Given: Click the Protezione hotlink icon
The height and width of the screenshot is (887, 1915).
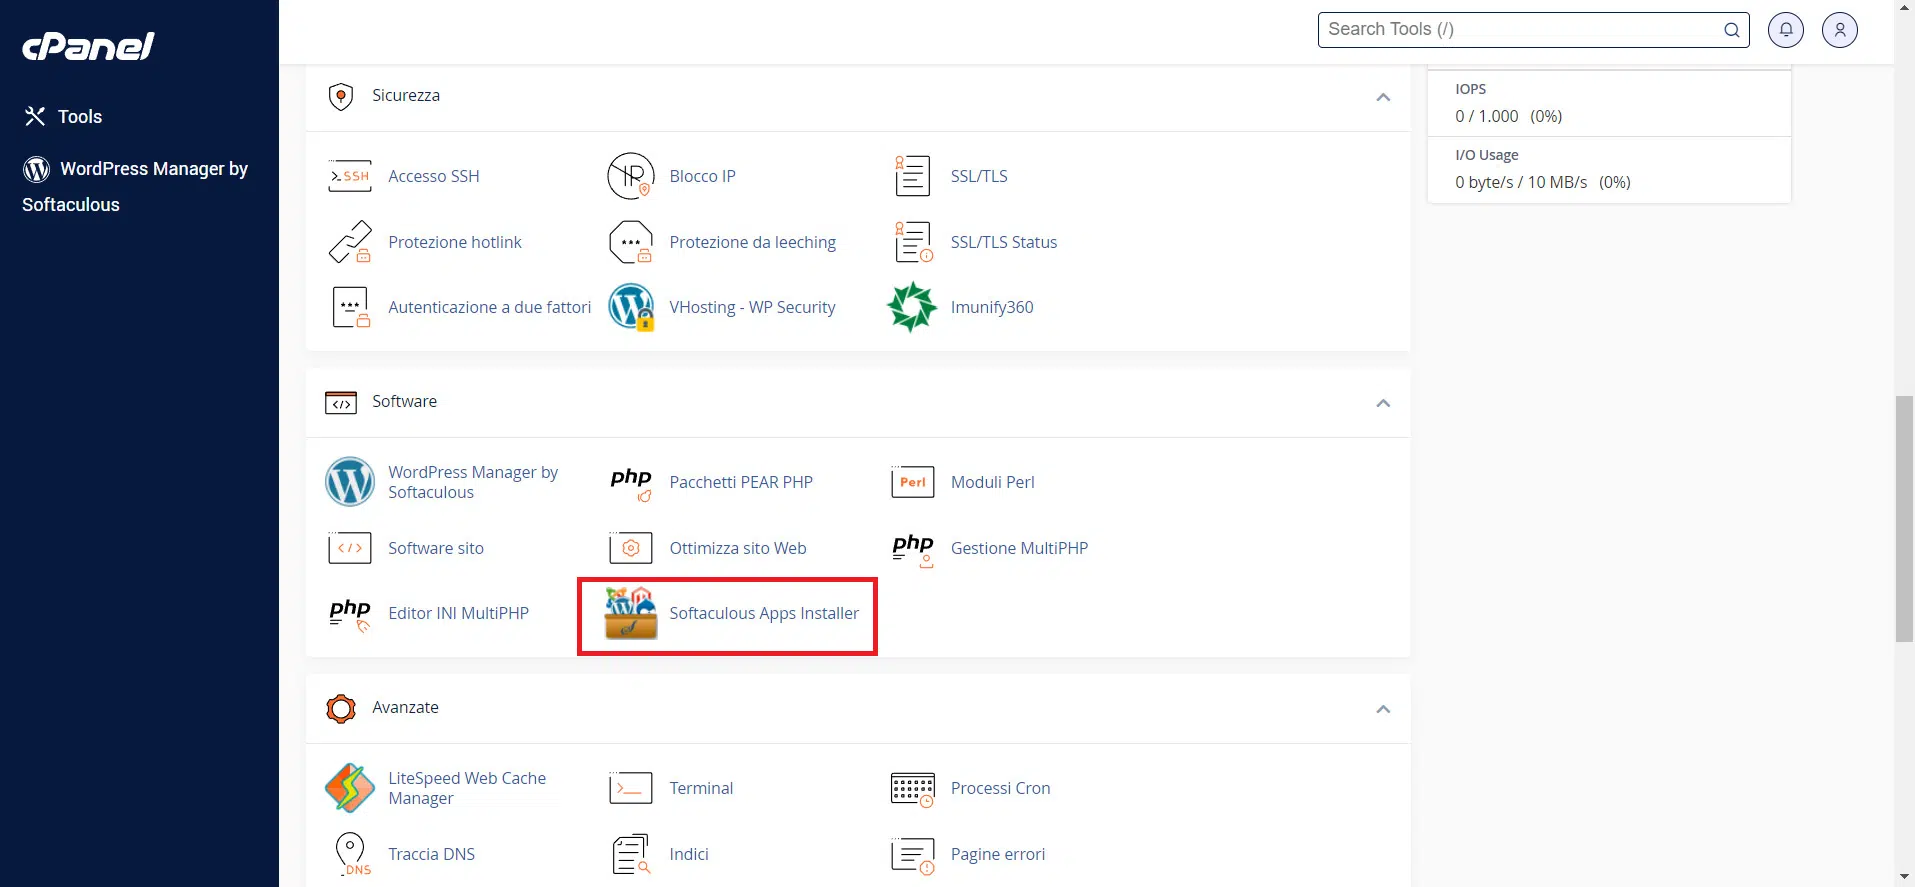Looking at the screenshot, I should click(x=350, y=242).
